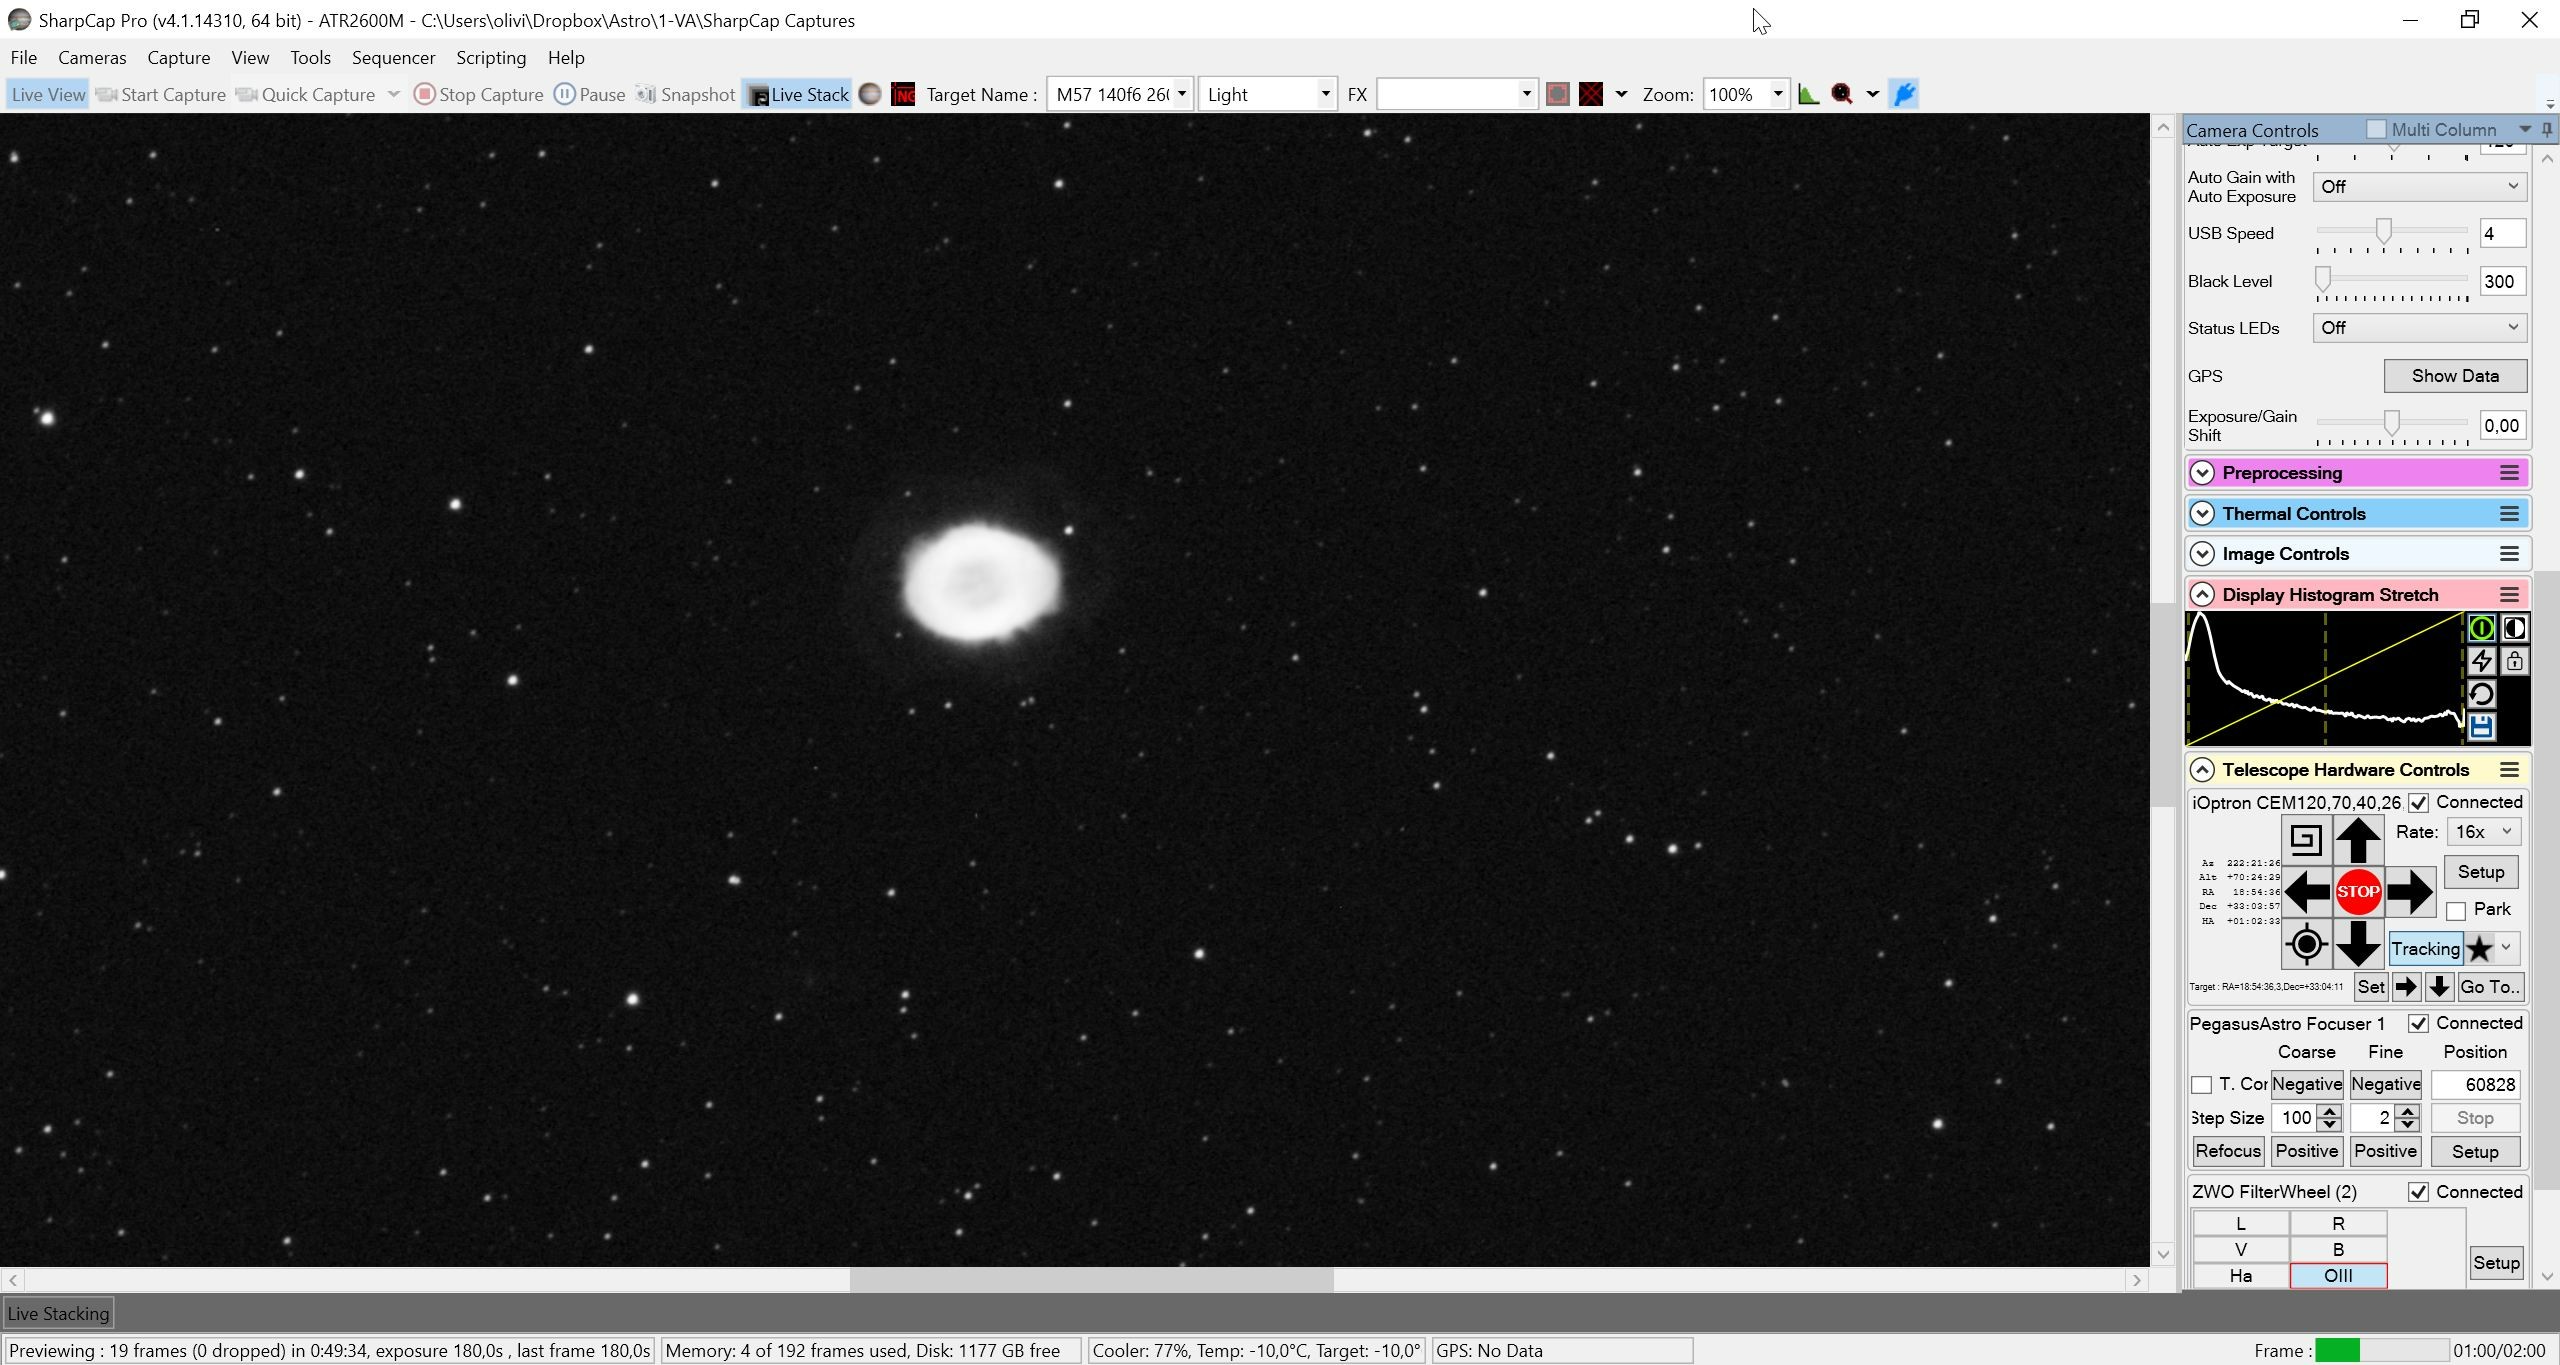Click the Coarse Negative focuser button
The width and height of the screenshot is (2560, 1365).
point(2307,1084)
